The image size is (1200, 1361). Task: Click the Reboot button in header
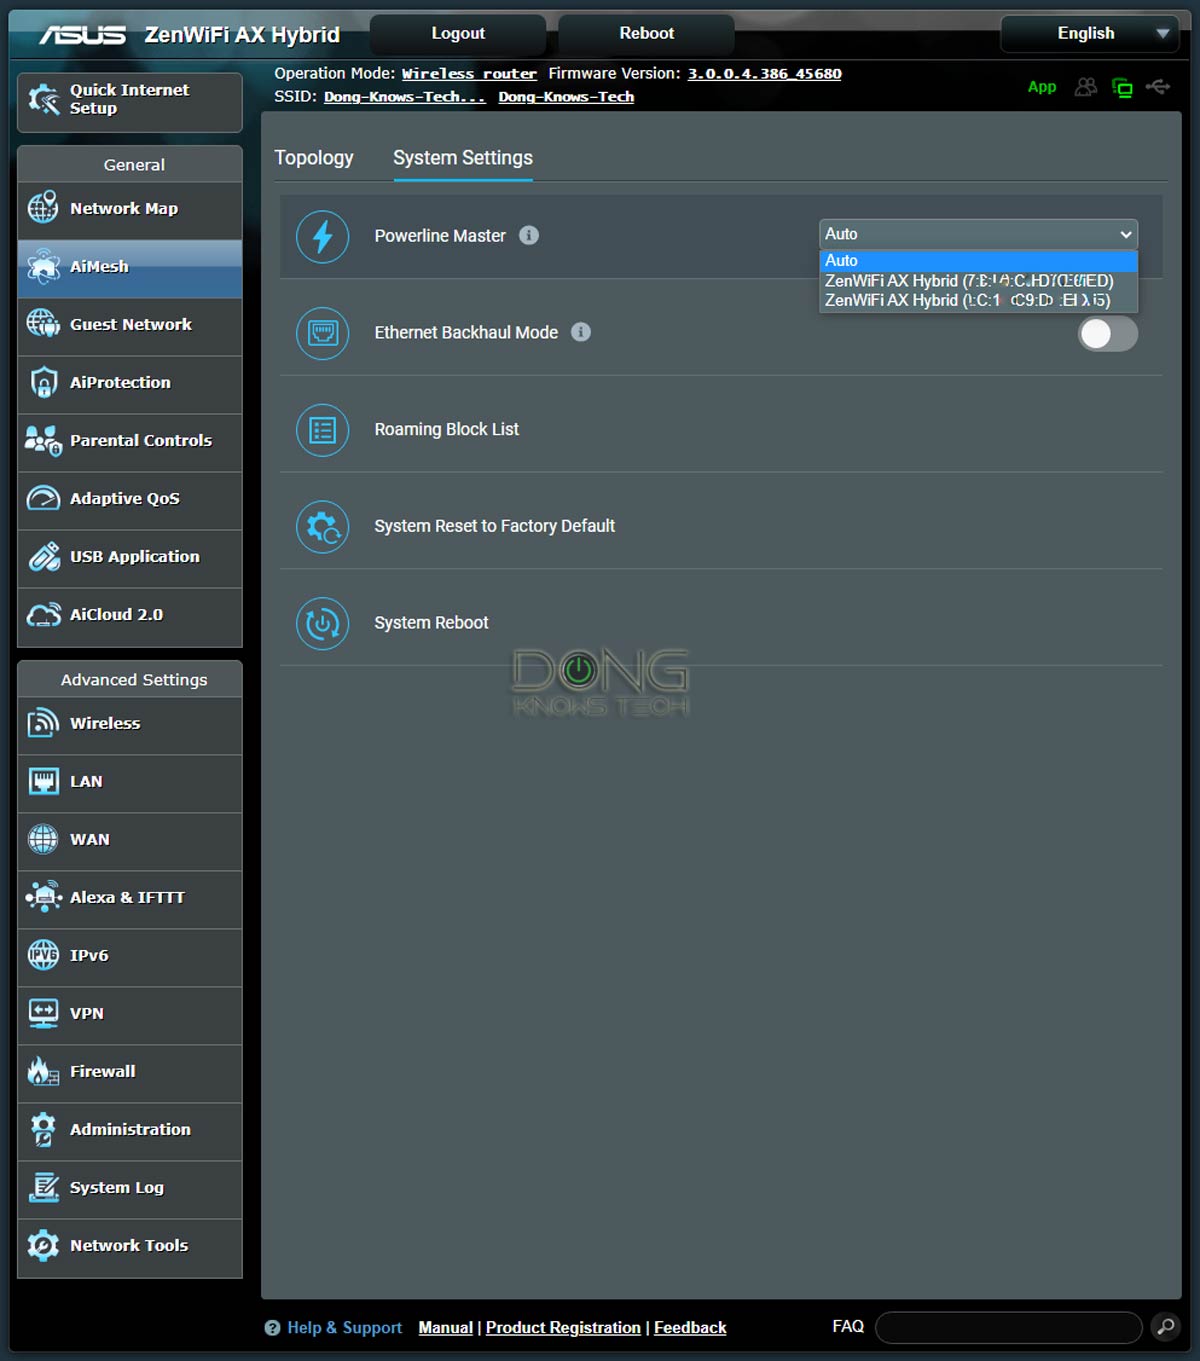pyautogui.click(x=646, y=33)
